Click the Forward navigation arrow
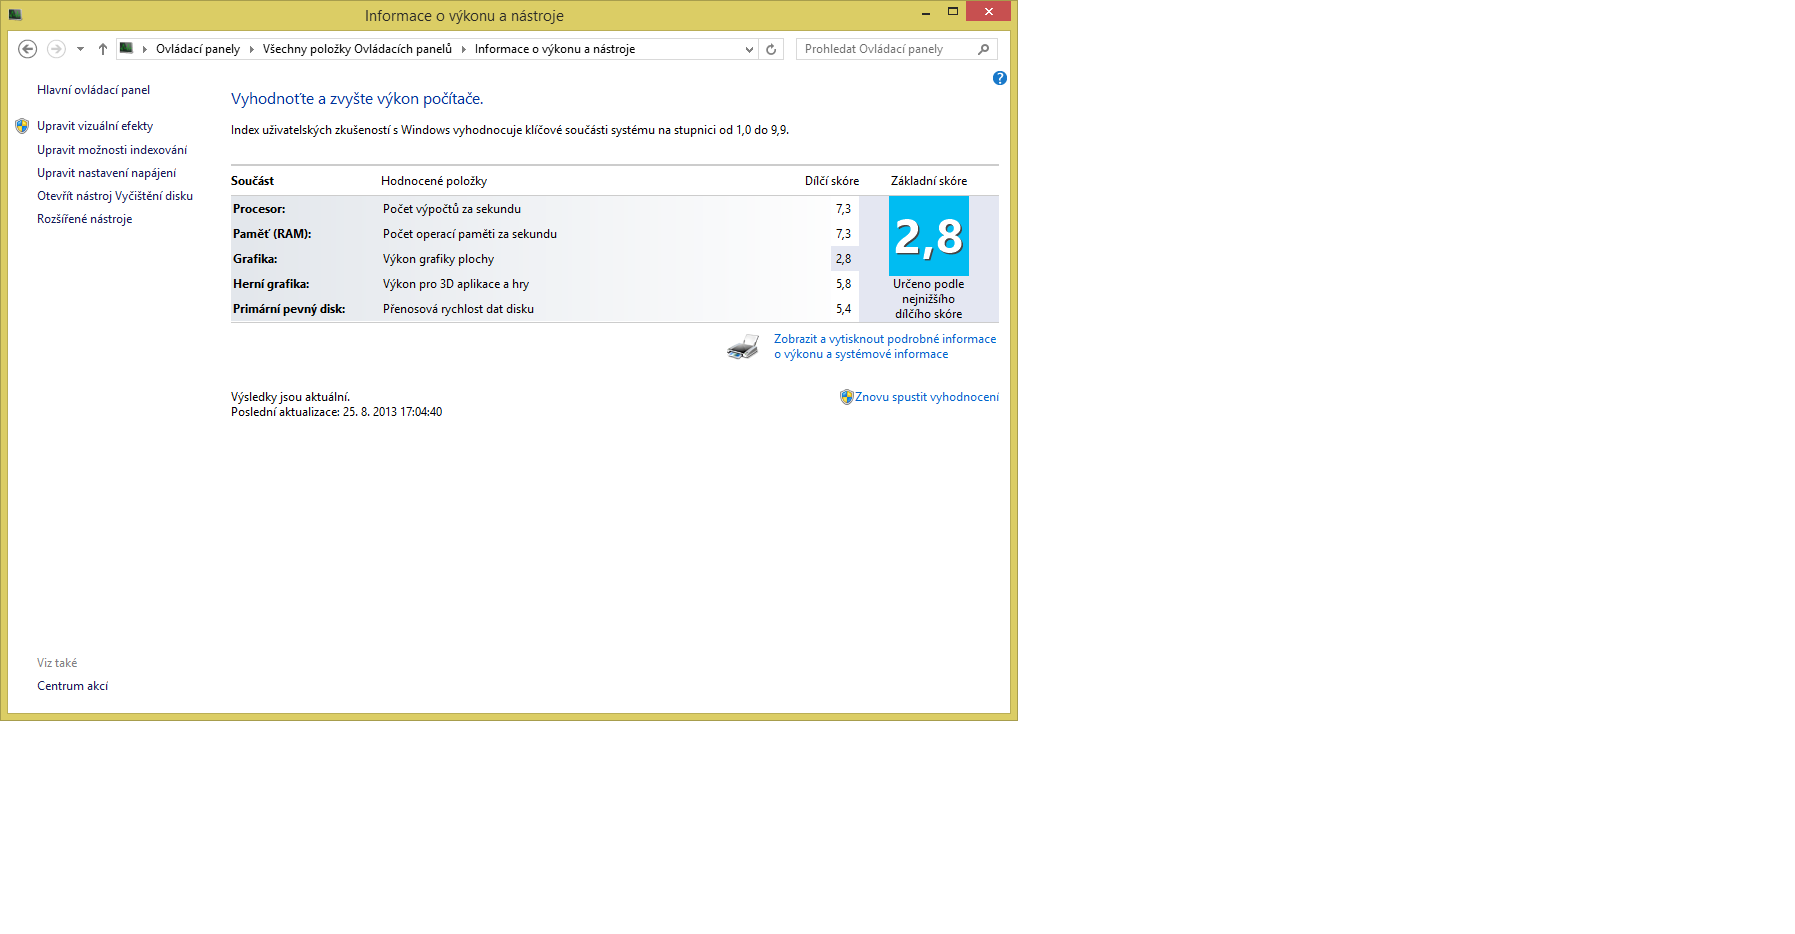Screen dimensions: 1795x934 (56, 49)
